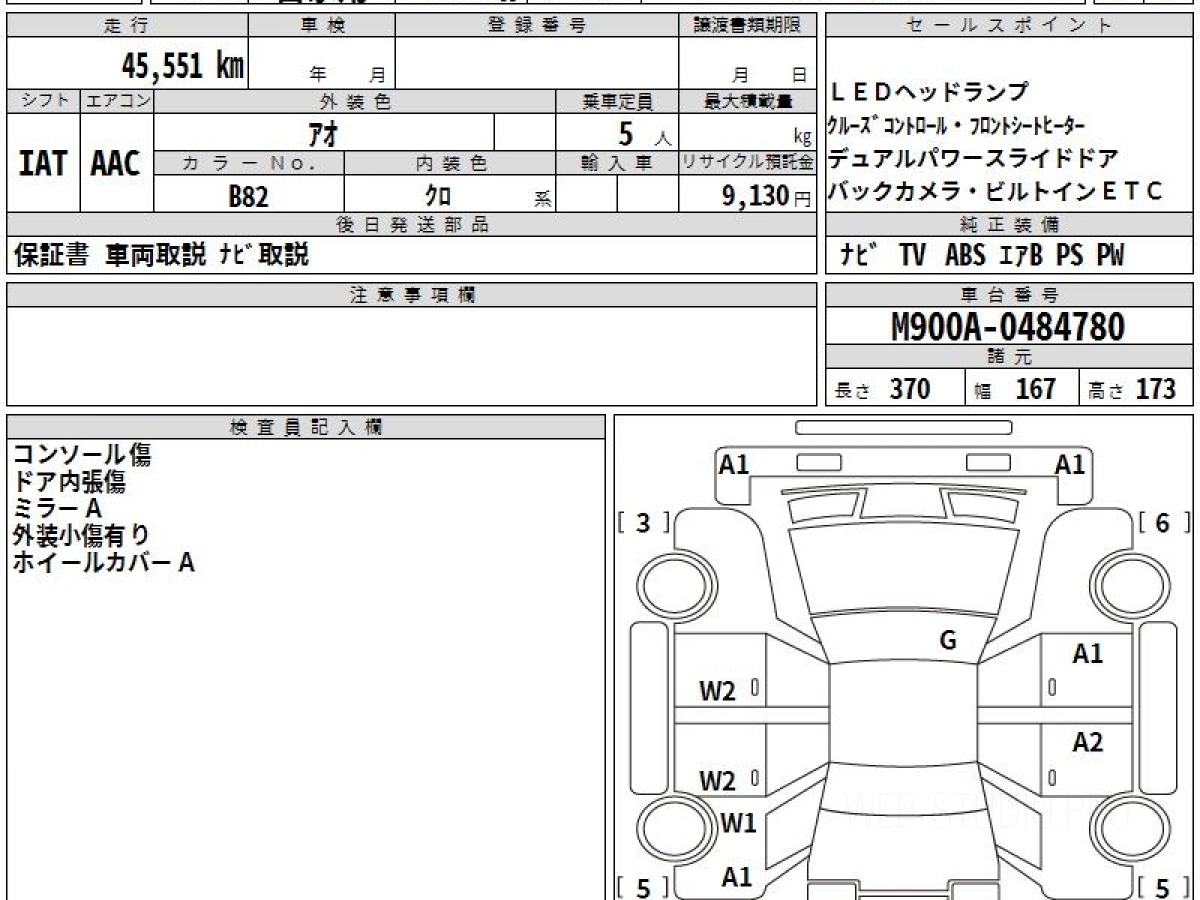Click the 乗車定員 header
Screen dimensions: 1200x900
(617, 101)
